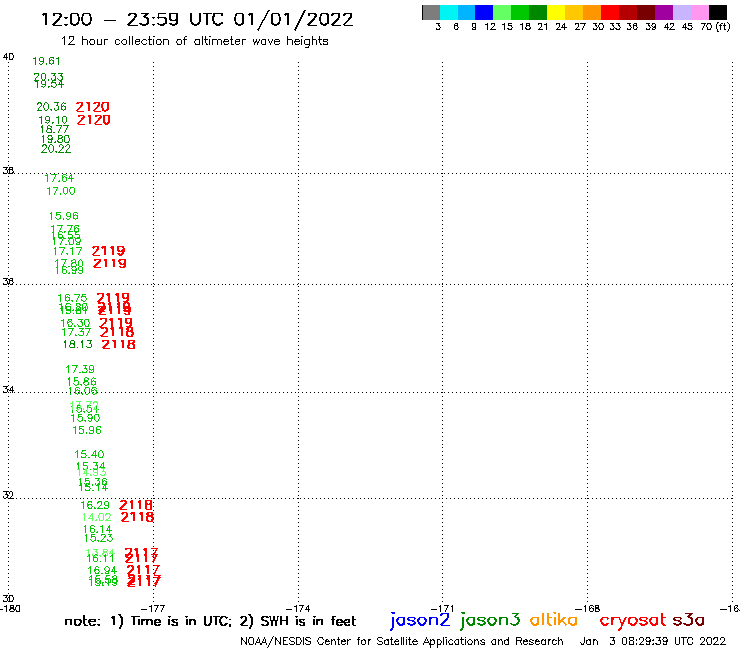Click the wave height value 17.39

pos(80,369)
